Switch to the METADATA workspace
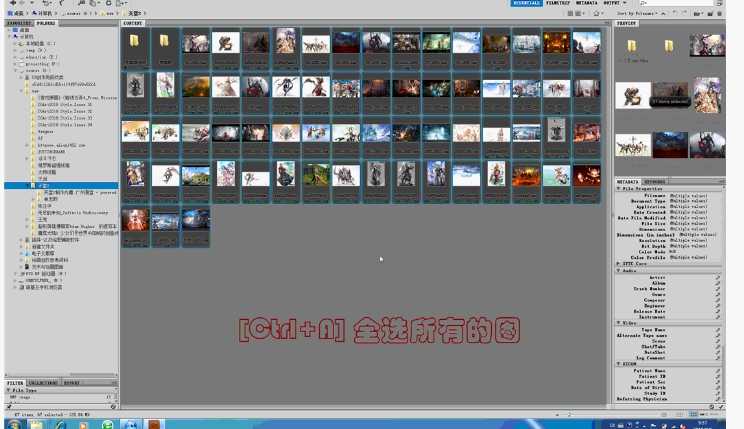The width and height of the screenshot is (744, 429). tap(586, 3)
